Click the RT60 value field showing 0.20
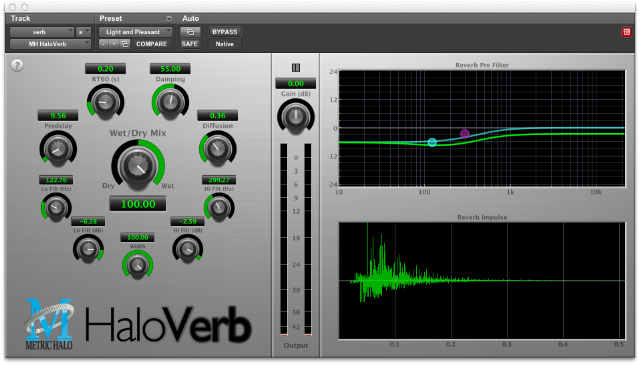 pyautogui.click(x=105, y=69)
